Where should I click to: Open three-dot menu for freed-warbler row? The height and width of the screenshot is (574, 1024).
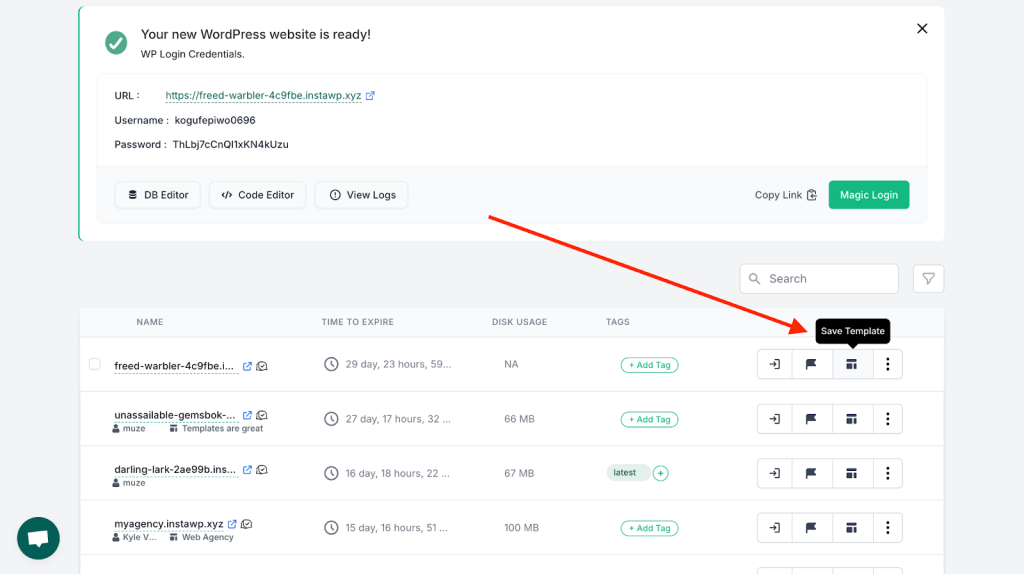pos(888,364)
